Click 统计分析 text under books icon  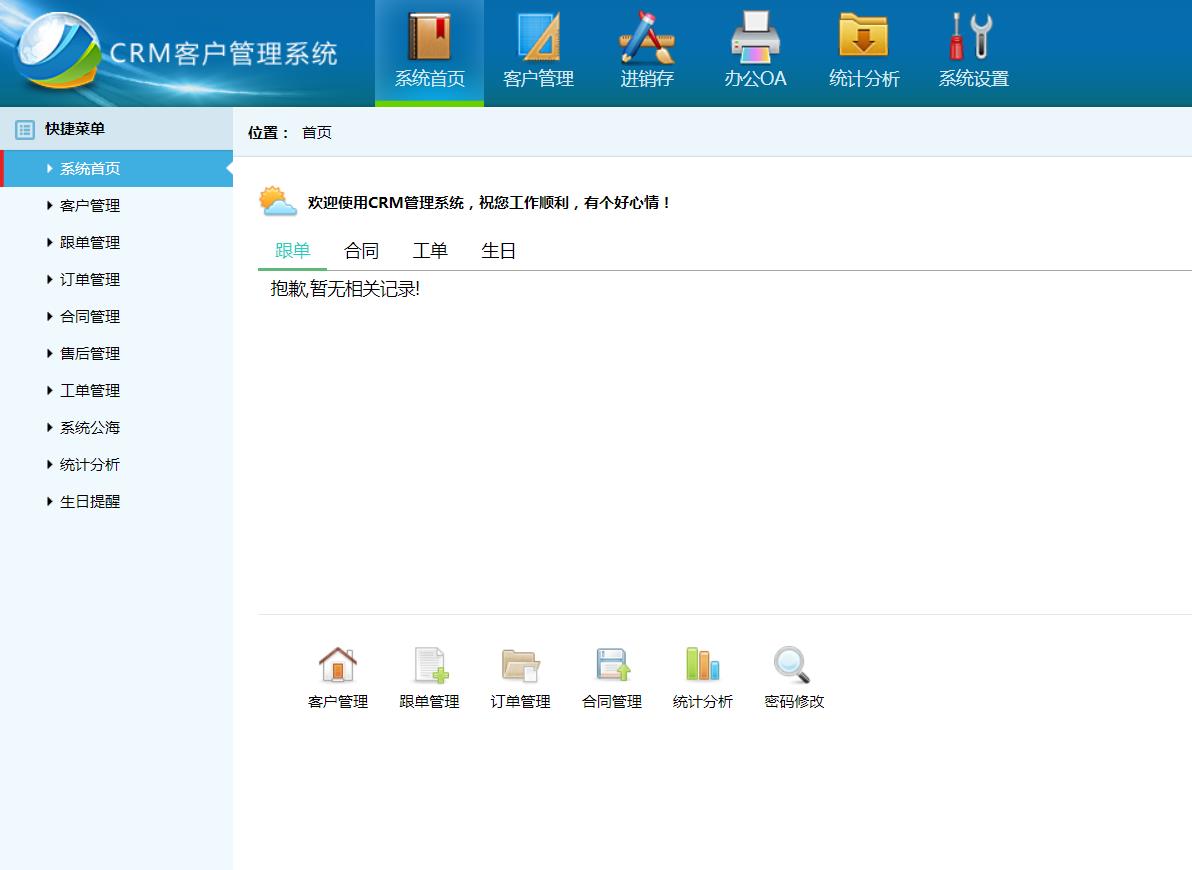click(702, 701)
